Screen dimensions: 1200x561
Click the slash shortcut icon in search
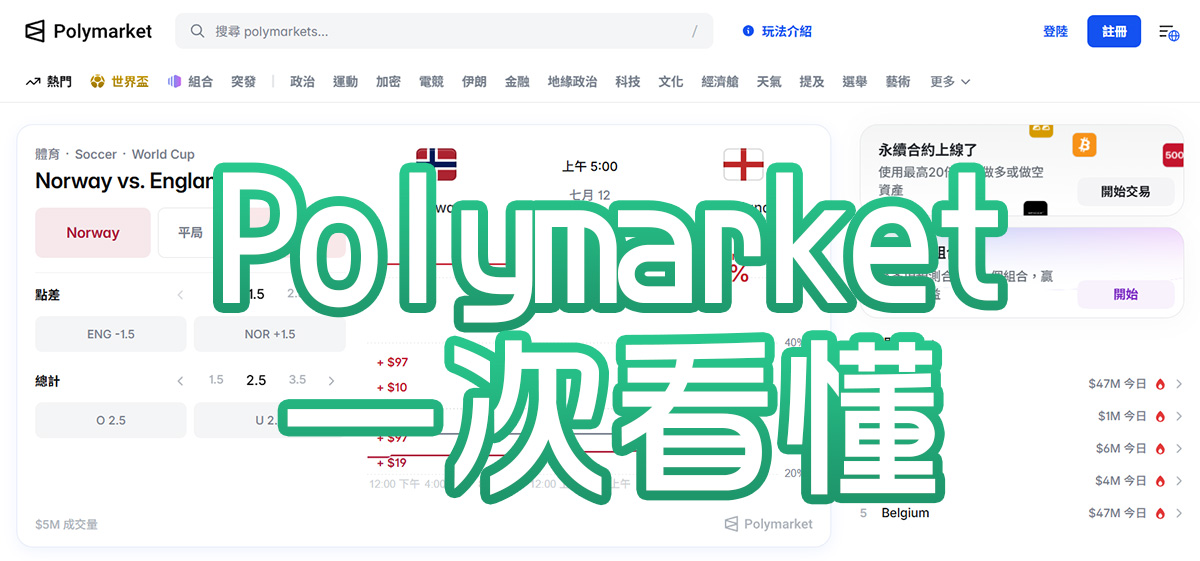point(694,31)
